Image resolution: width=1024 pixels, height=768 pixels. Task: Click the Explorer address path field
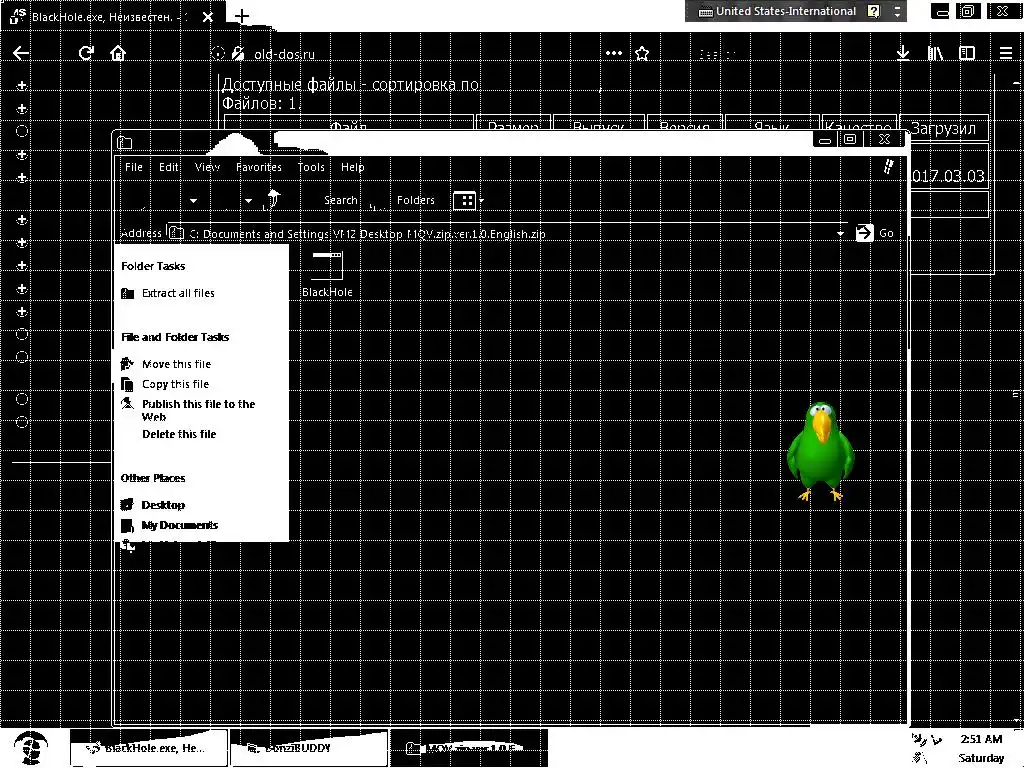(x=506, y=234)
